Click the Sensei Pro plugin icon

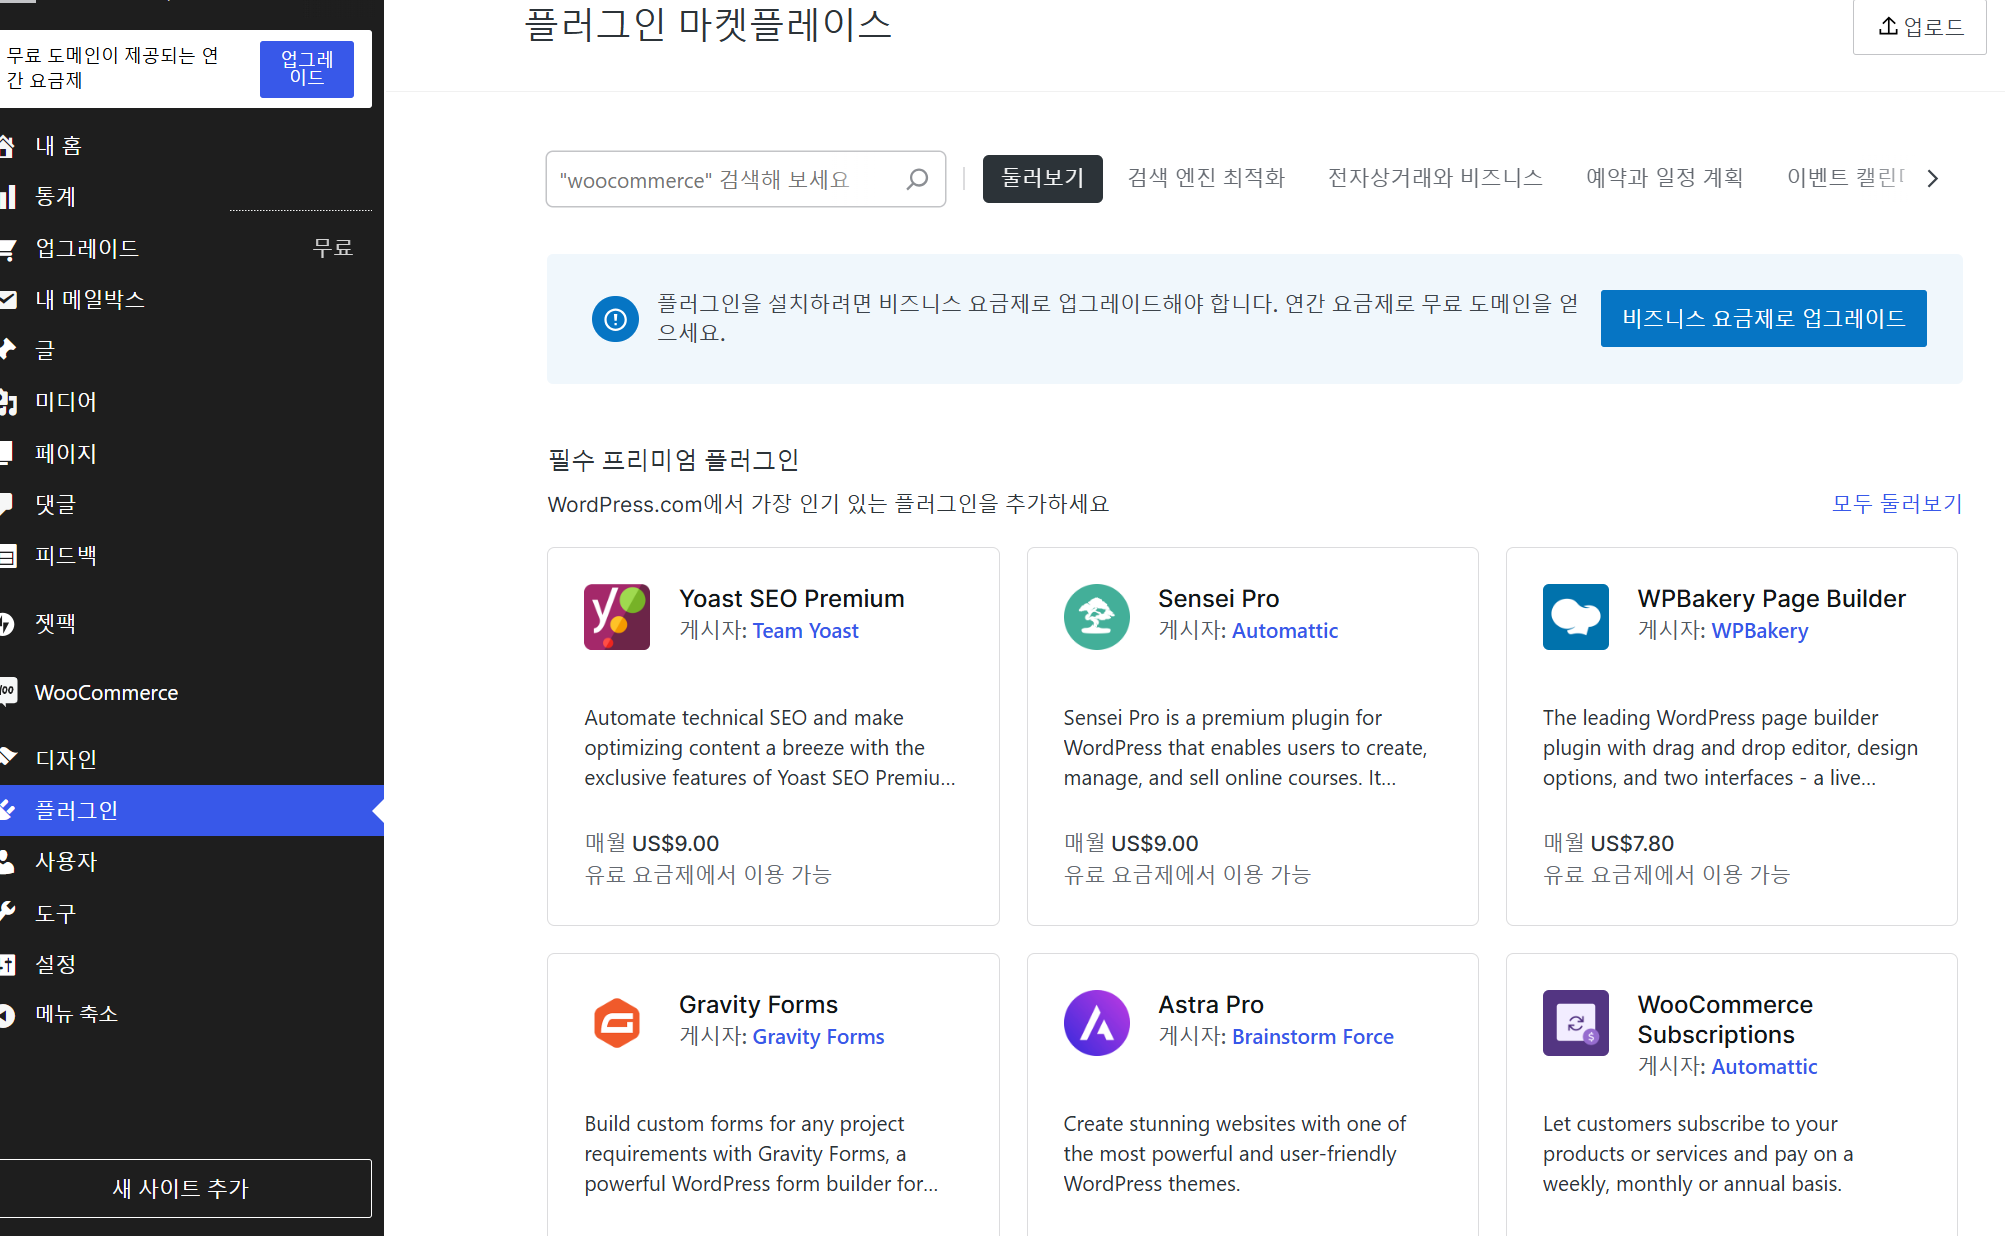click(1096, 617)
